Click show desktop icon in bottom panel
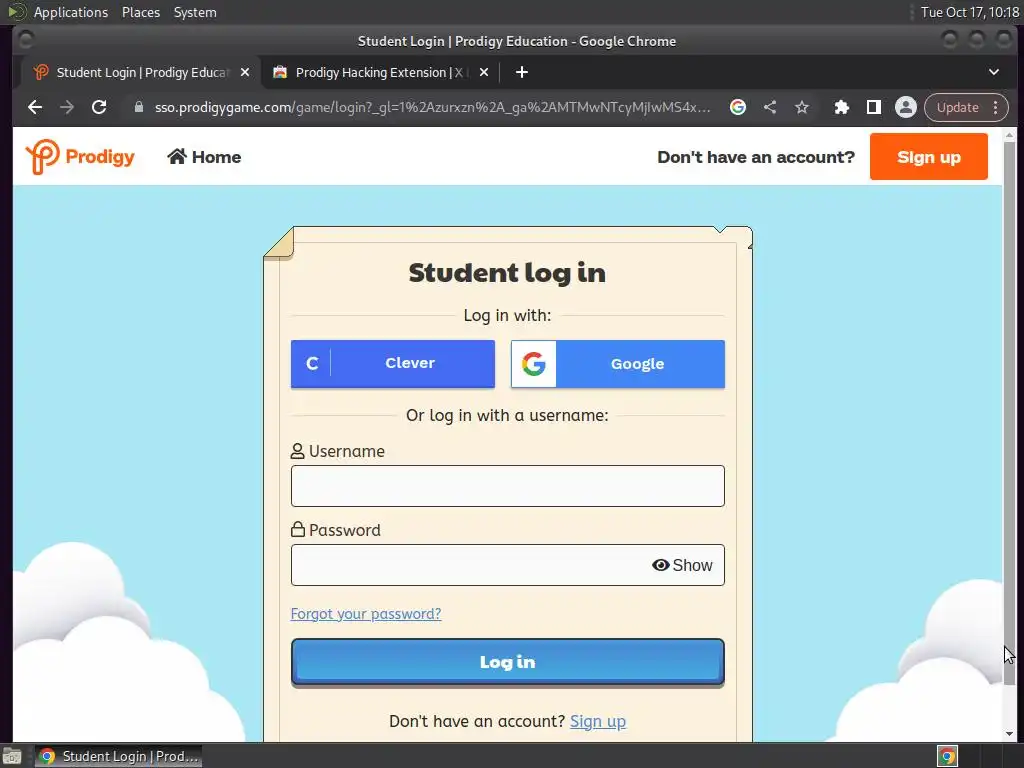This screenshot has height=768, width=1024. point(12,756)
